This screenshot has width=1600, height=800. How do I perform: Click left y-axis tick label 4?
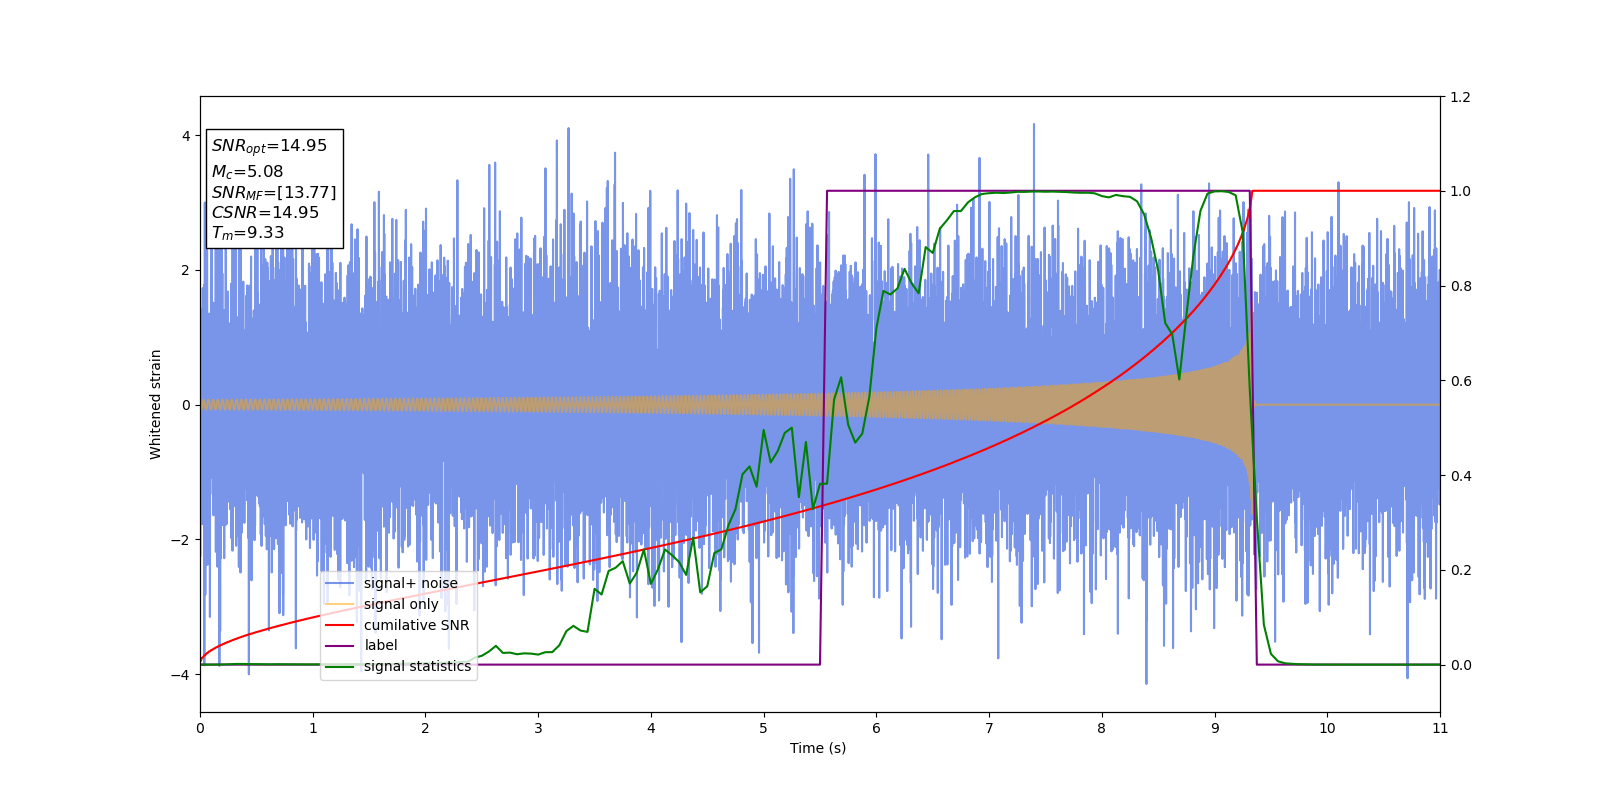tap(186, 136)
